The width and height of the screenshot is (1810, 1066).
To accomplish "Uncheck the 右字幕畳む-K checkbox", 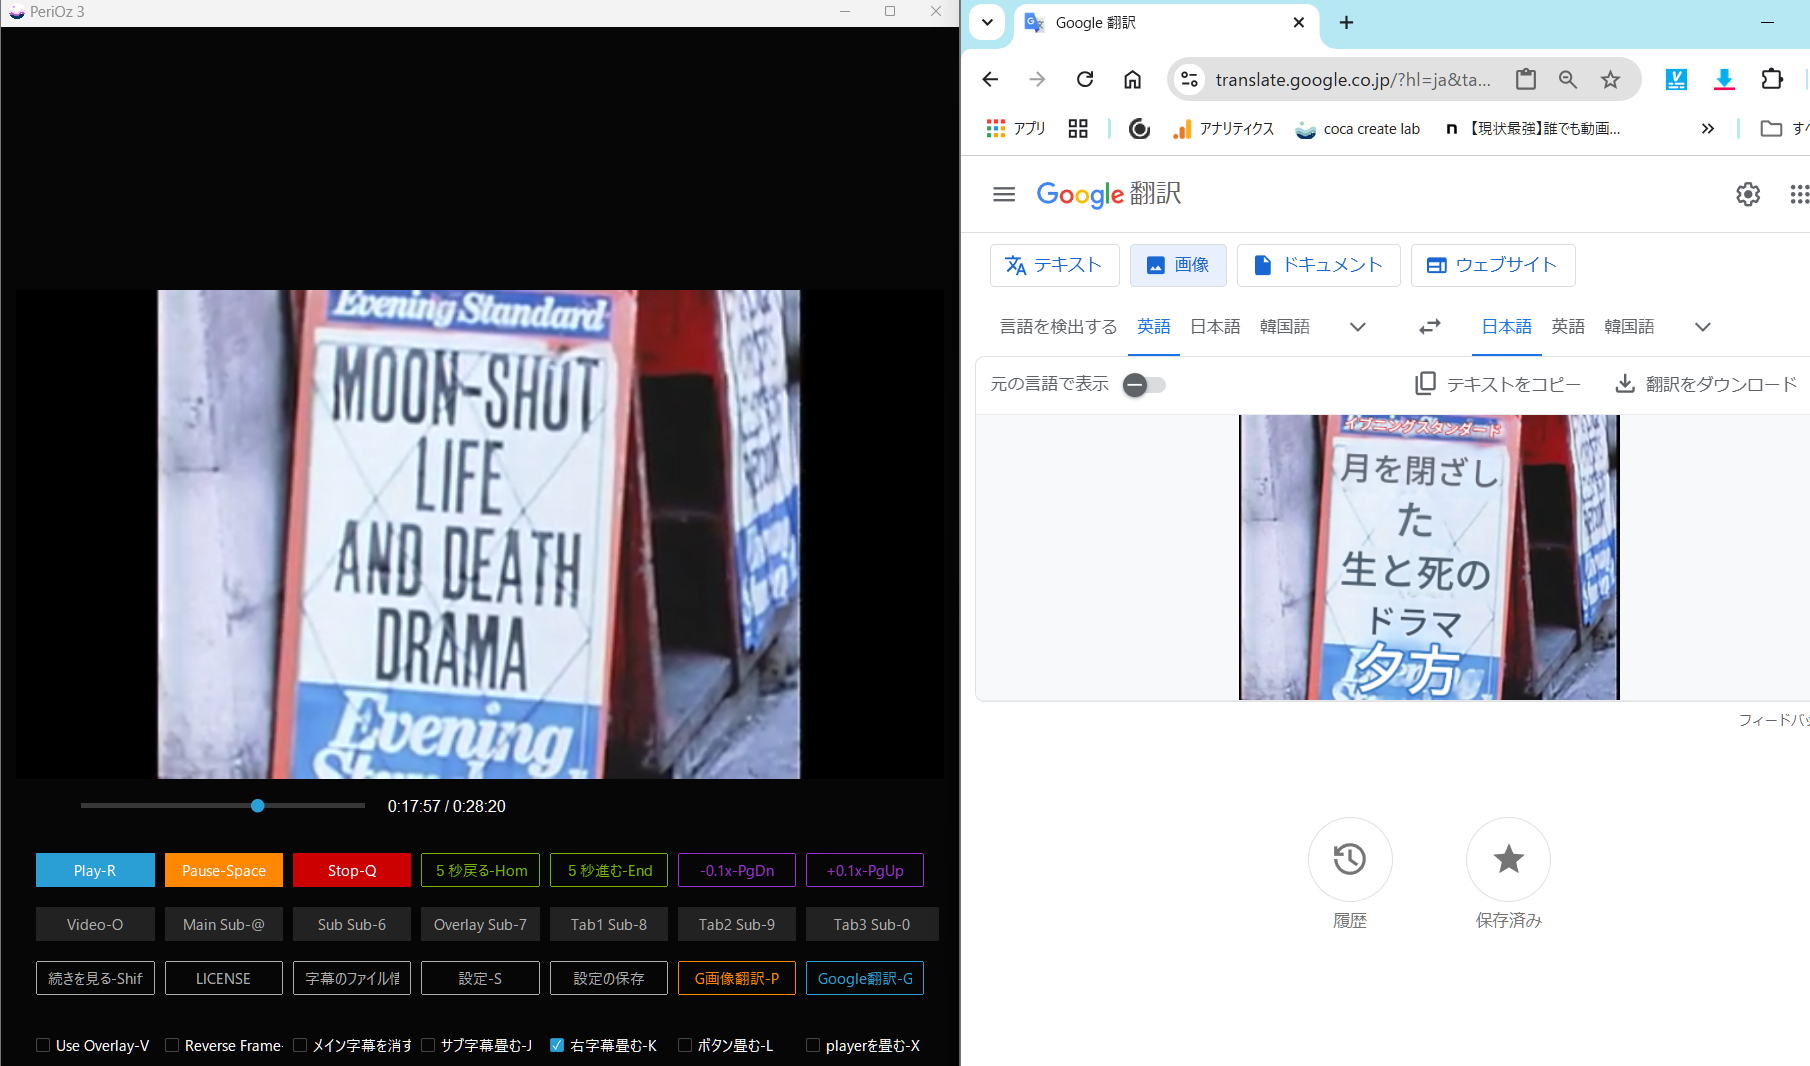I will click(x=557, y=1045).
